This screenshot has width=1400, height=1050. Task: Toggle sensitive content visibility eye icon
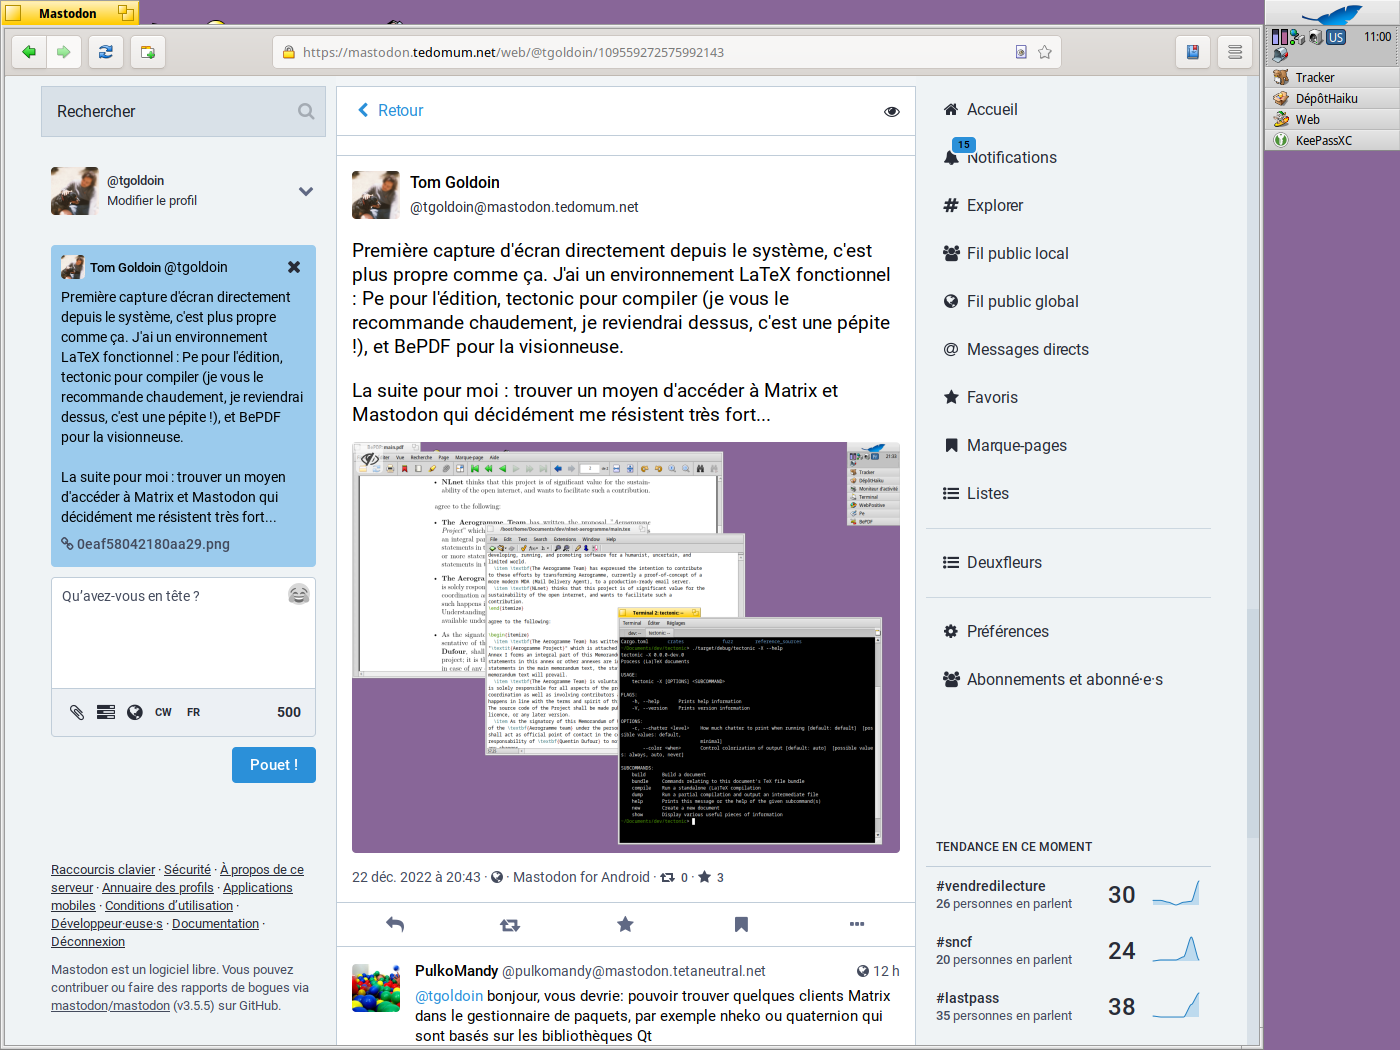pos(891,111)
